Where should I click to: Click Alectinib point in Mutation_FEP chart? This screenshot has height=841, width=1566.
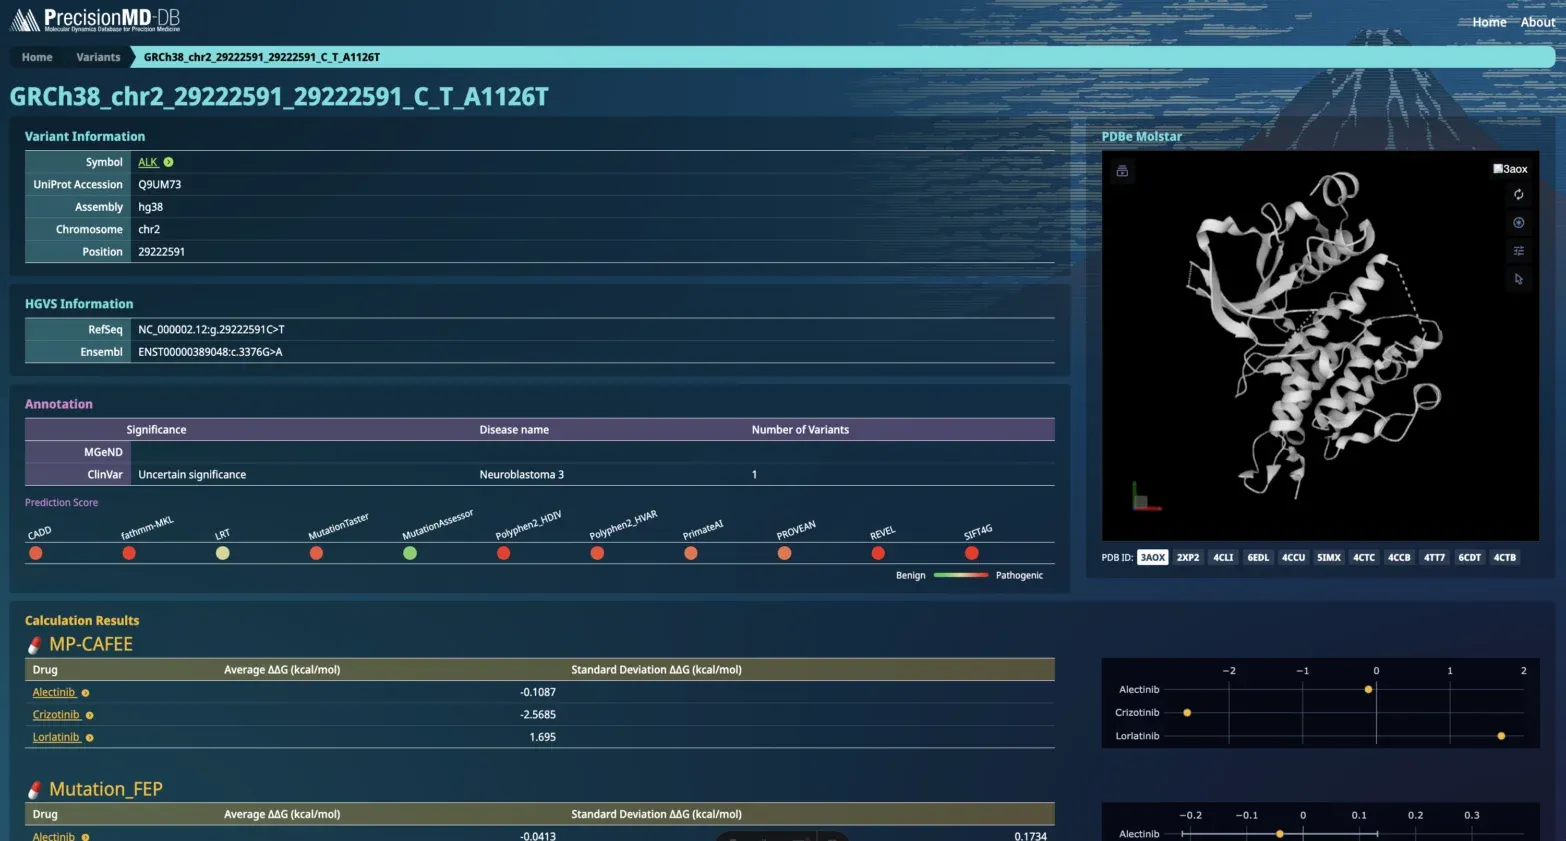pyautogui.click(x=1280, y=833)
